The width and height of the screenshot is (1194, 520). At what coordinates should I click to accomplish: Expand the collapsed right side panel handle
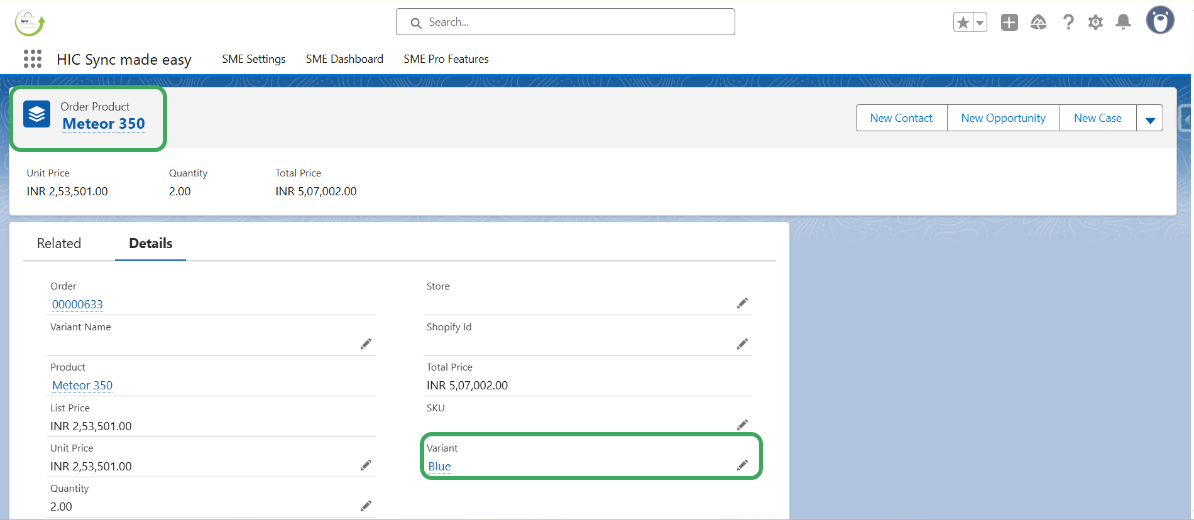click(x=1186, y=118)
